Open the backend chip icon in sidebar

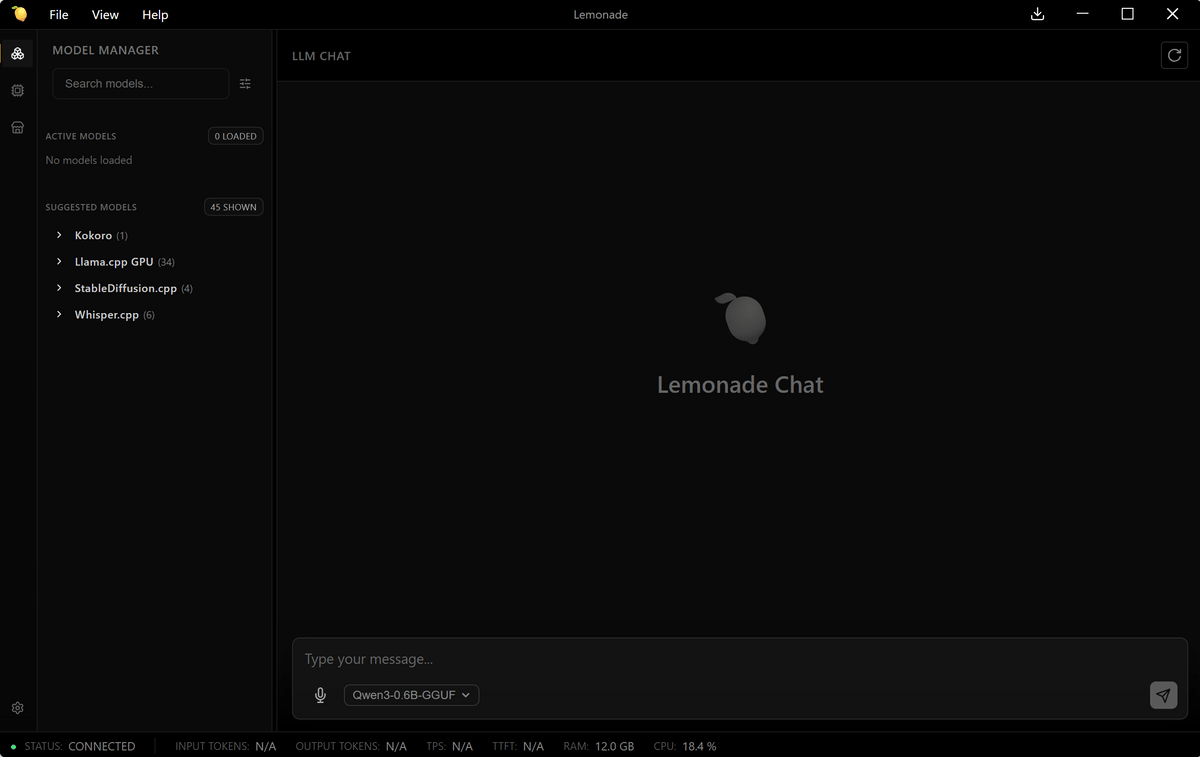pyautogui.click(x=18, y=91)
